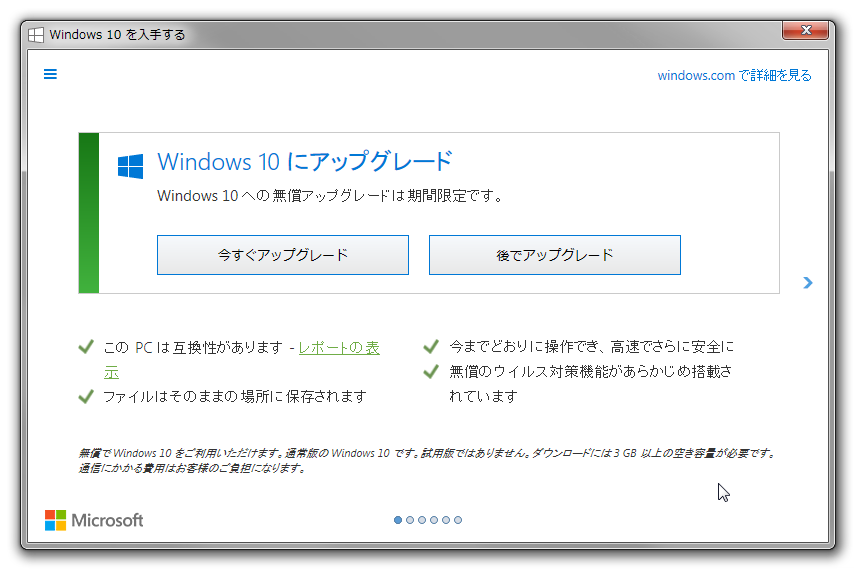This screenshot has width=856, height=570.
Task: Click the Microsoft logo
Action: coord(94,520)
